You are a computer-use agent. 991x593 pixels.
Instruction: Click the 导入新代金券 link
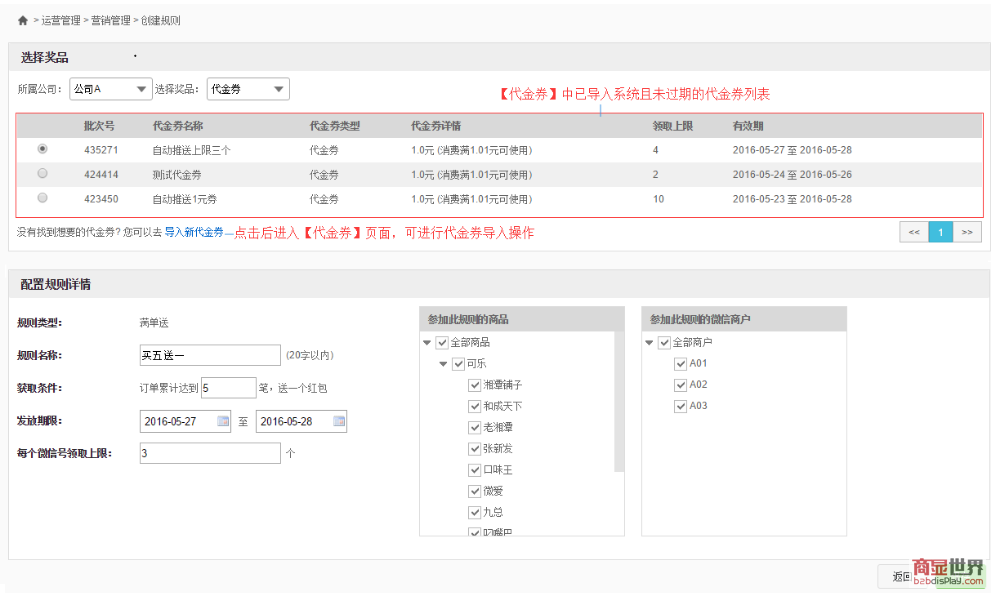tap(193, 232)
